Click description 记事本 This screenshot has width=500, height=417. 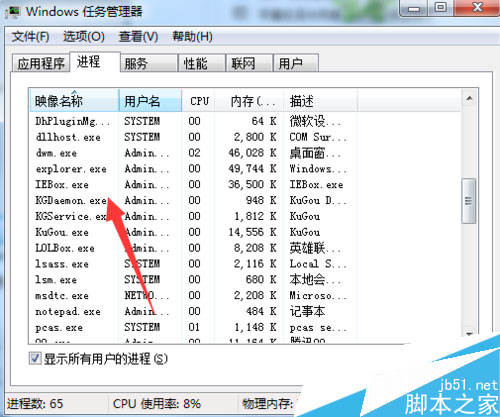pyautogui.click(x=307, y=312)
